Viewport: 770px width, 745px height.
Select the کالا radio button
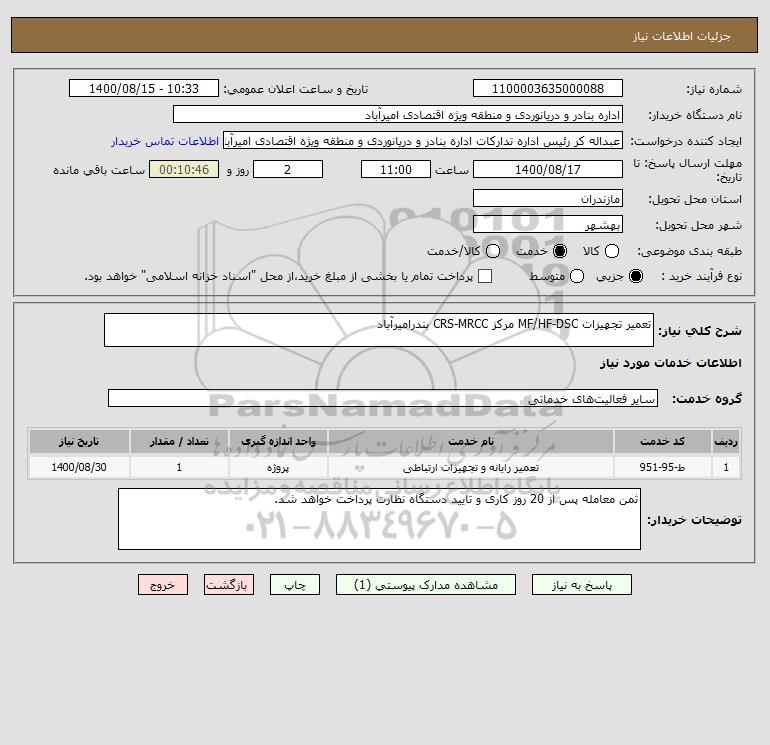(611, 251)
